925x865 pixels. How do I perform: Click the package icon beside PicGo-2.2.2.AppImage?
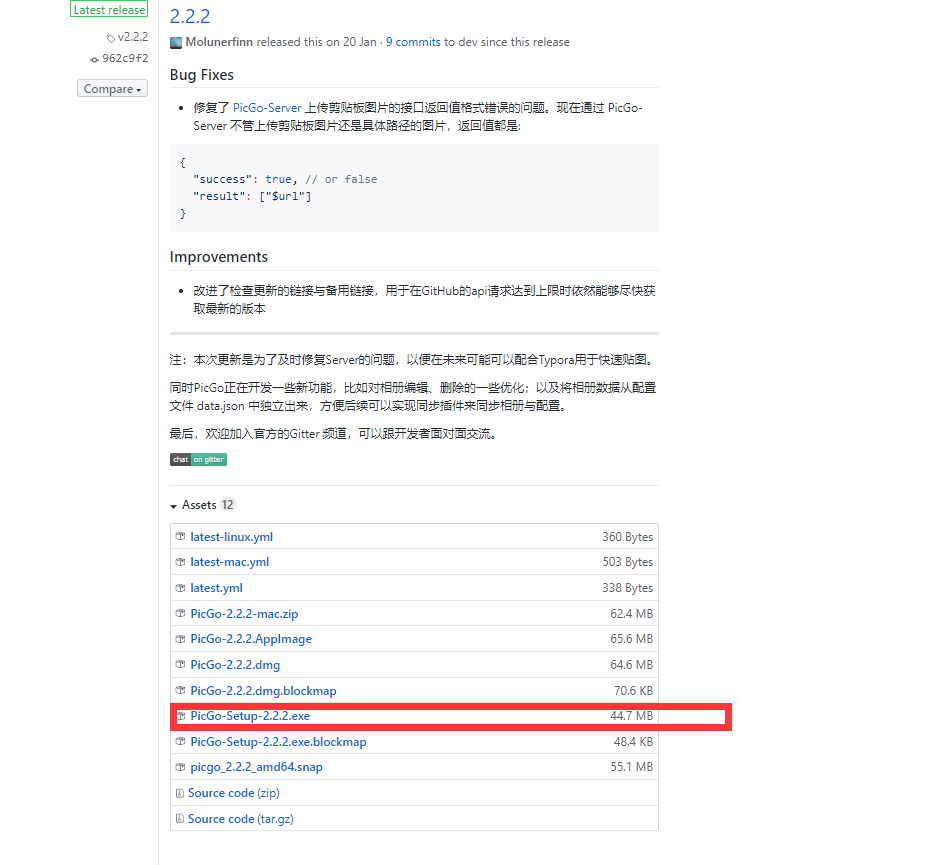coord(181,639)
